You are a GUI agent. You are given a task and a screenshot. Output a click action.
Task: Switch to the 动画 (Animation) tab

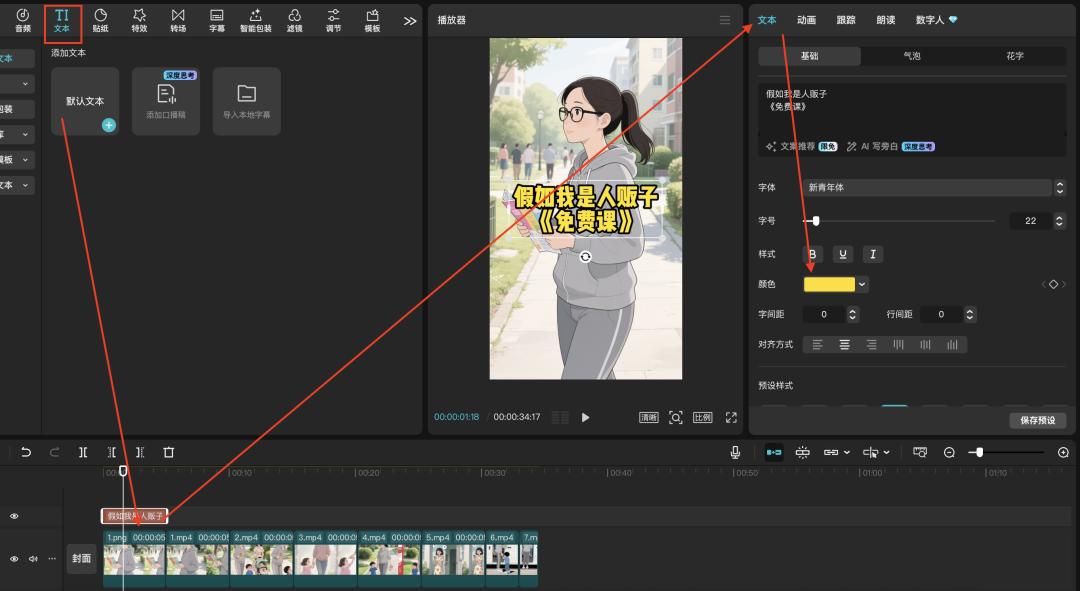[x=806, y=19]
